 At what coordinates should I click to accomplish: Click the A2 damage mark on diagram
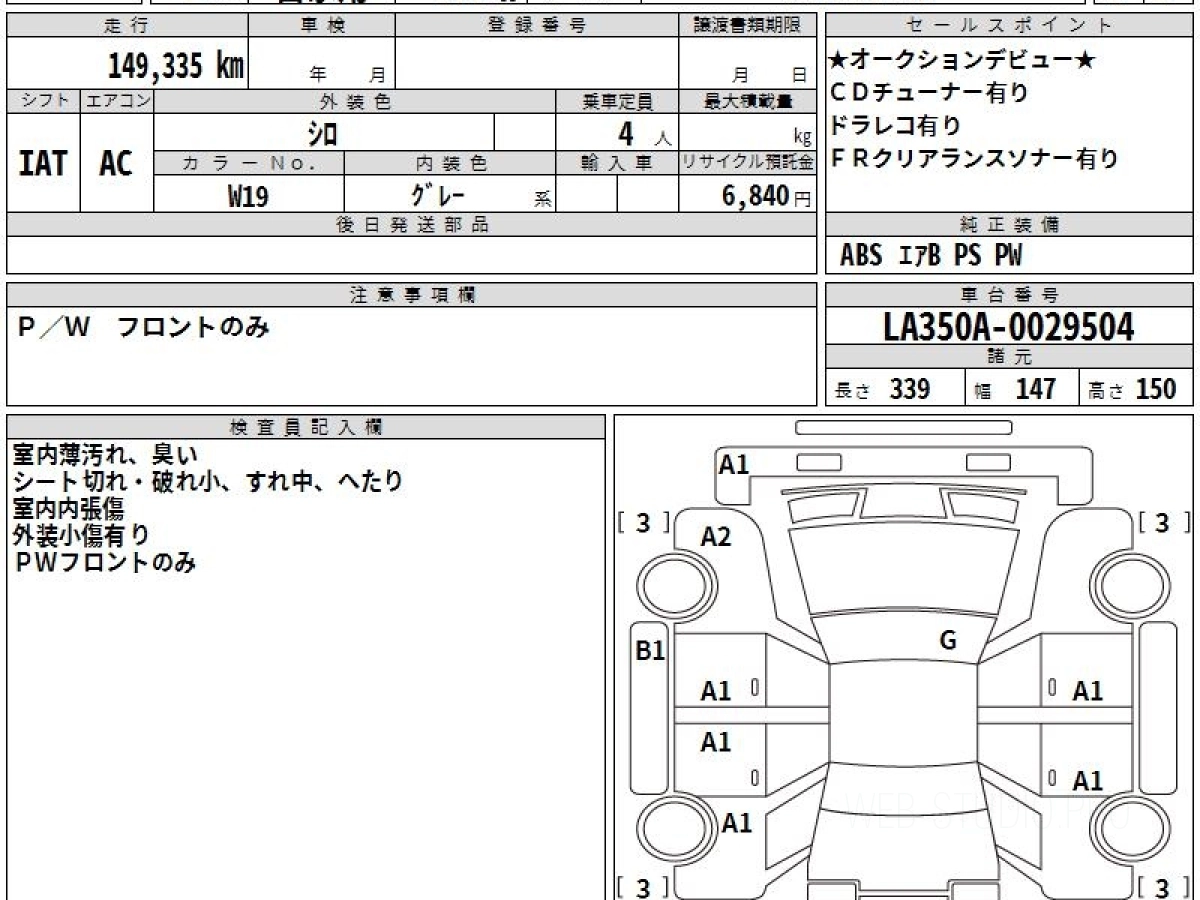point(715,537)
